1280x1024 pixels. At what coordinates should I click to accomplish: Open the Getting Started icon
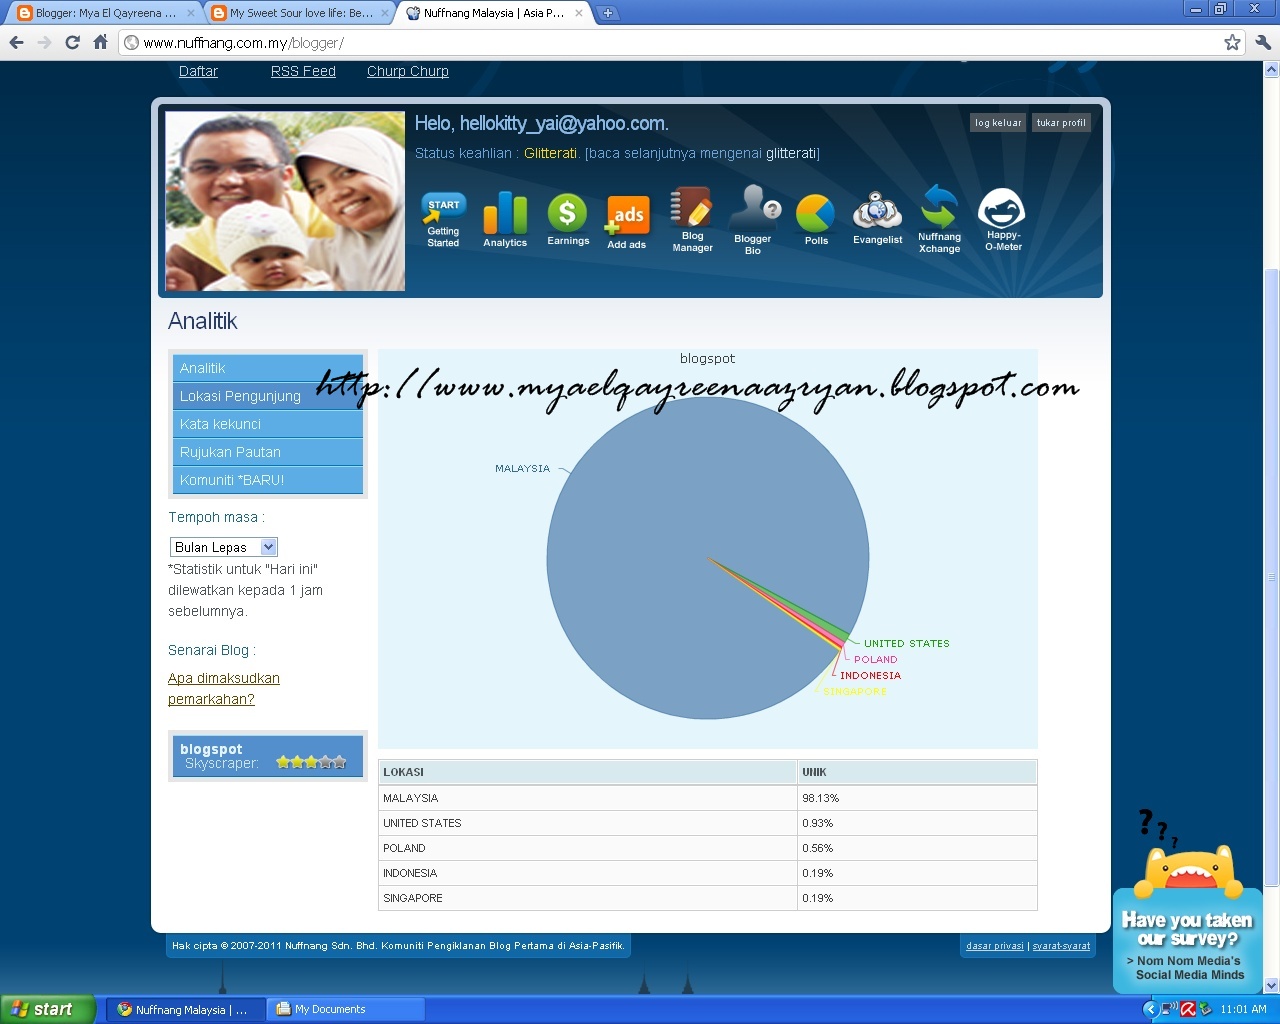(x=443, y=219)
